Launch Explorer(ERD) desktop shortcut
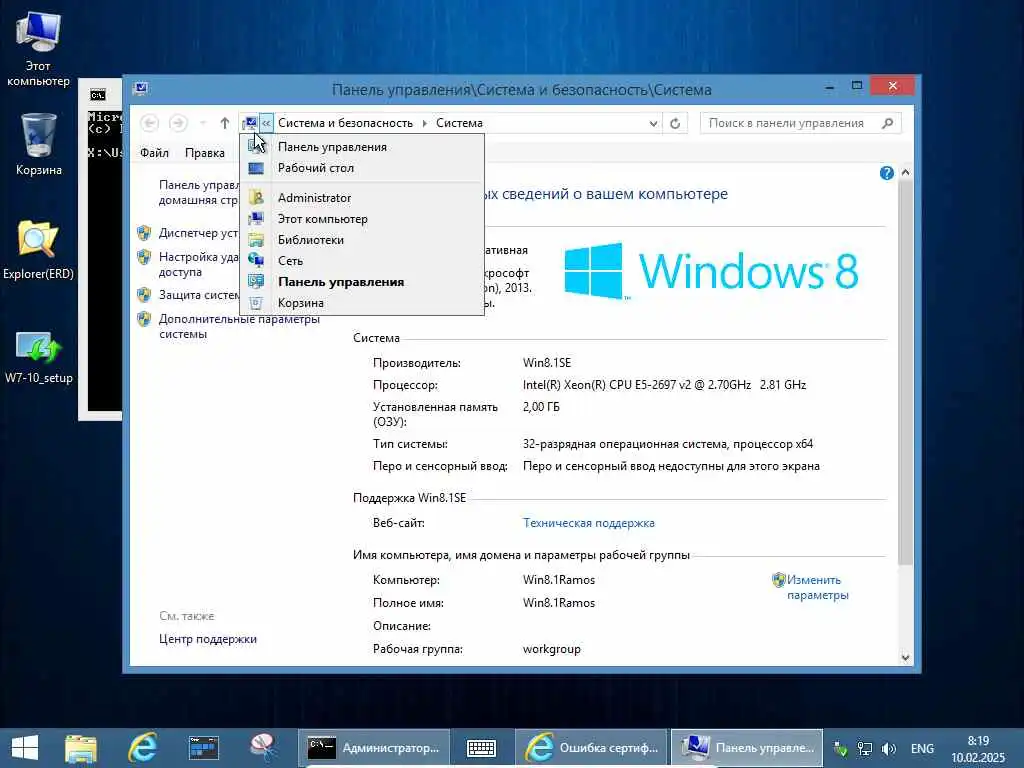1024x768 pixels. click(39, 249)
